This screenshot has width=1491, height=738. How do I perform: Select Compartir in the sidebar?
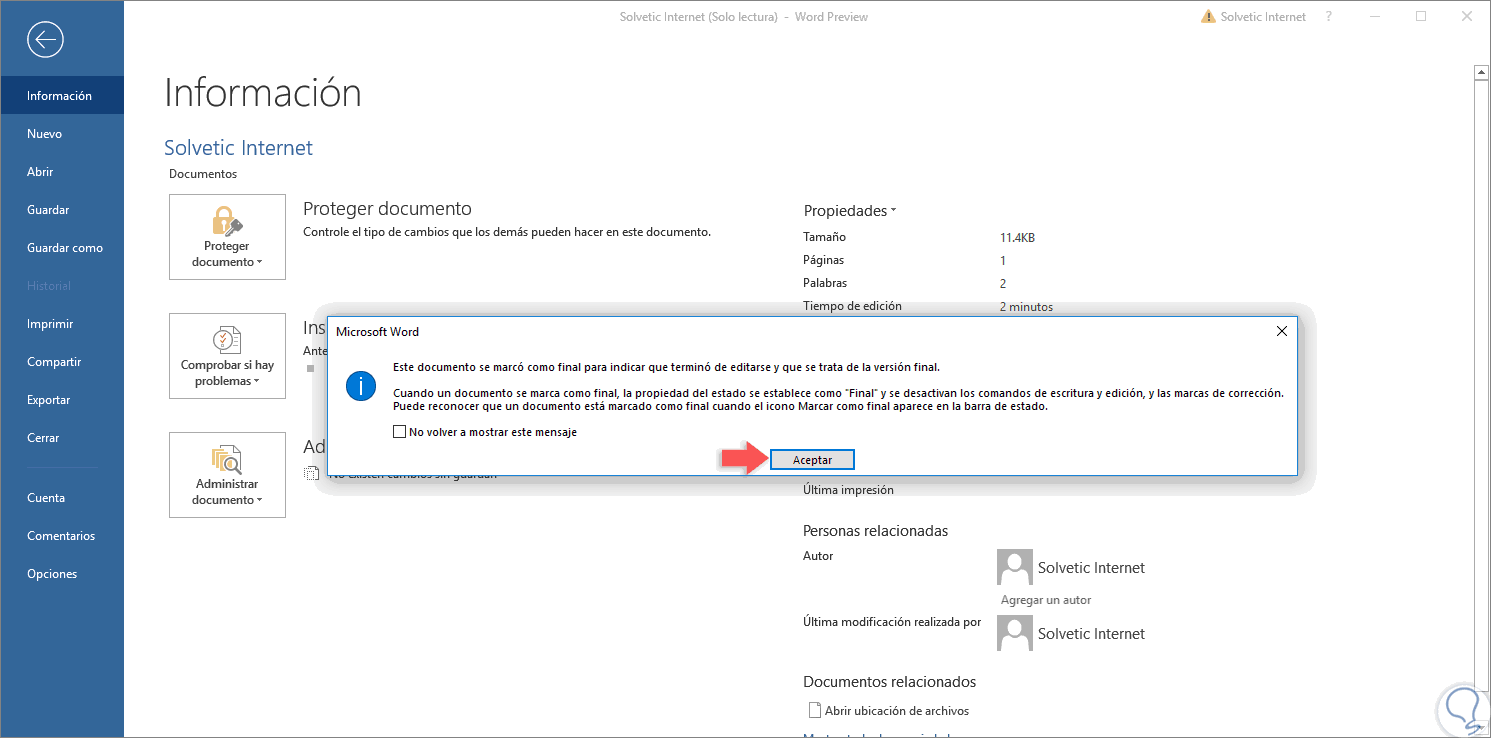point(62,362)
